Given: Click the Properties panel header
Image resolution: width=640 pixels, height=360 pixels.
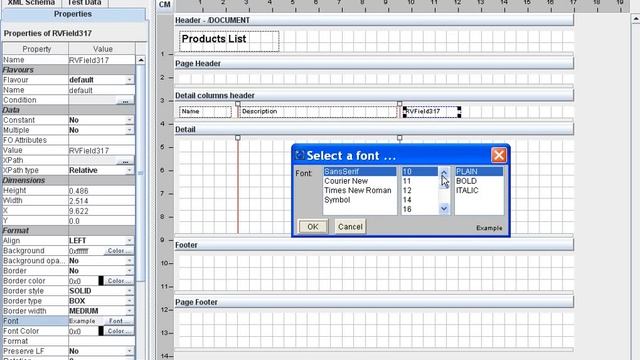Looking at the screenshot, I should pyautogui.click(x=73, y=14).
